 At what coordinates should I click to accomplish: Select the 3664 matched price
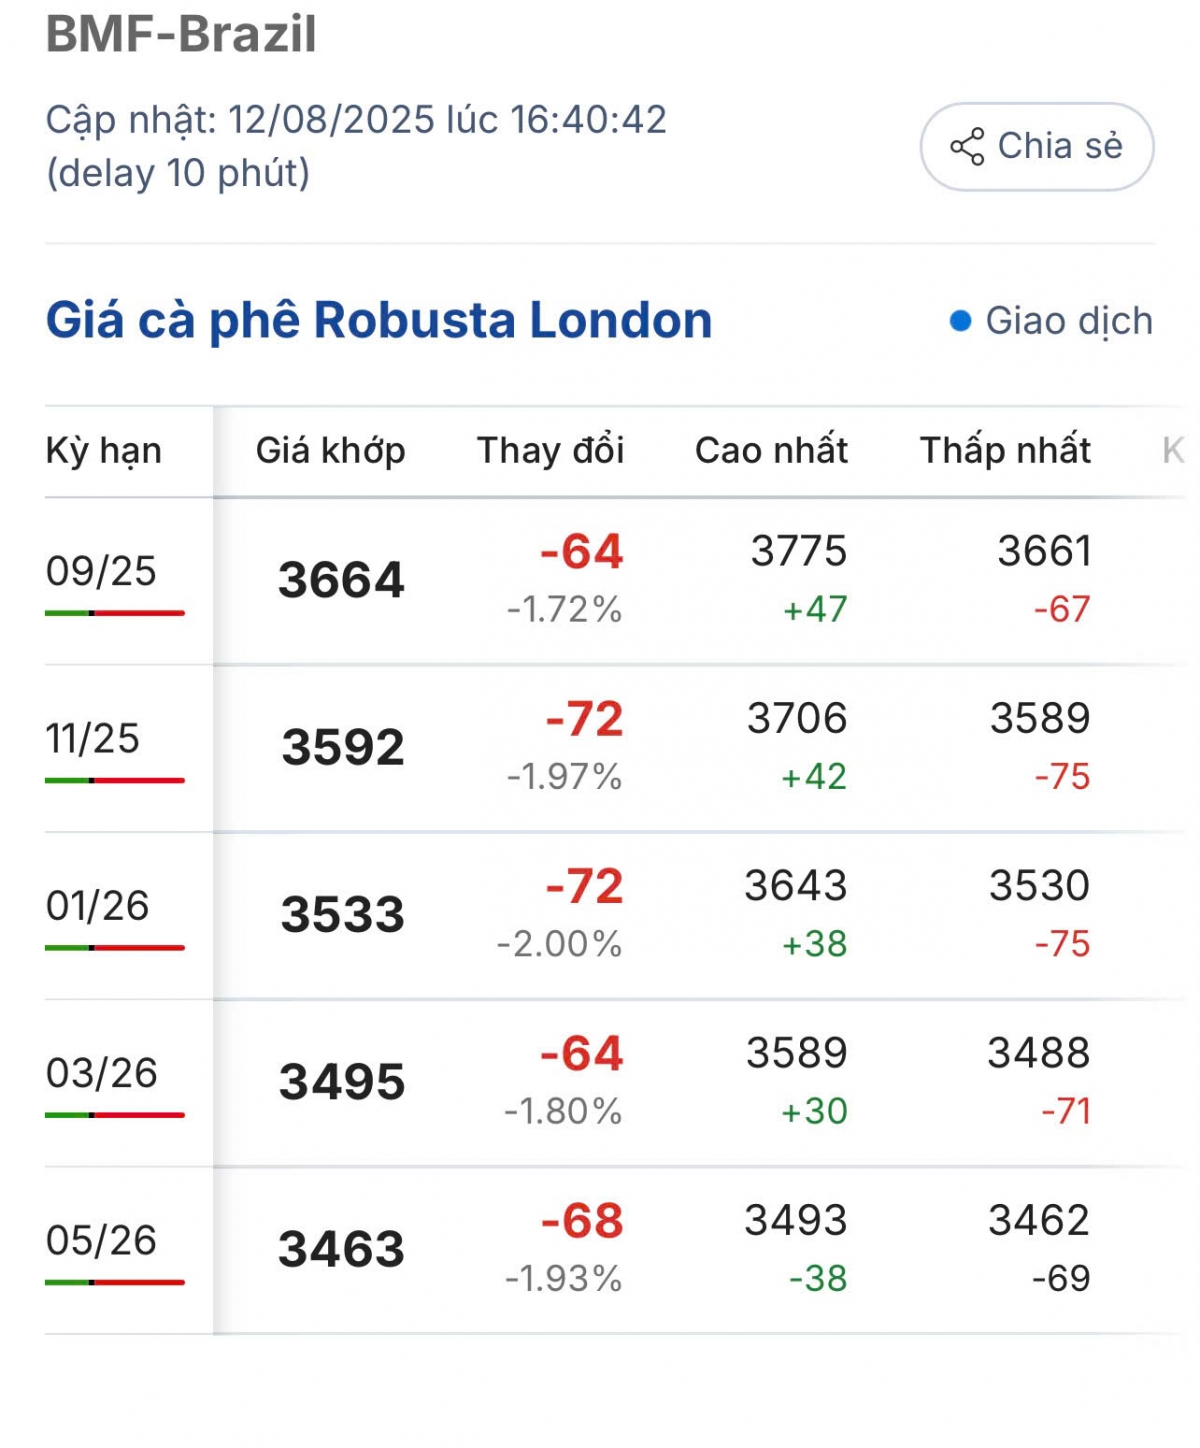tap(341, 581)
